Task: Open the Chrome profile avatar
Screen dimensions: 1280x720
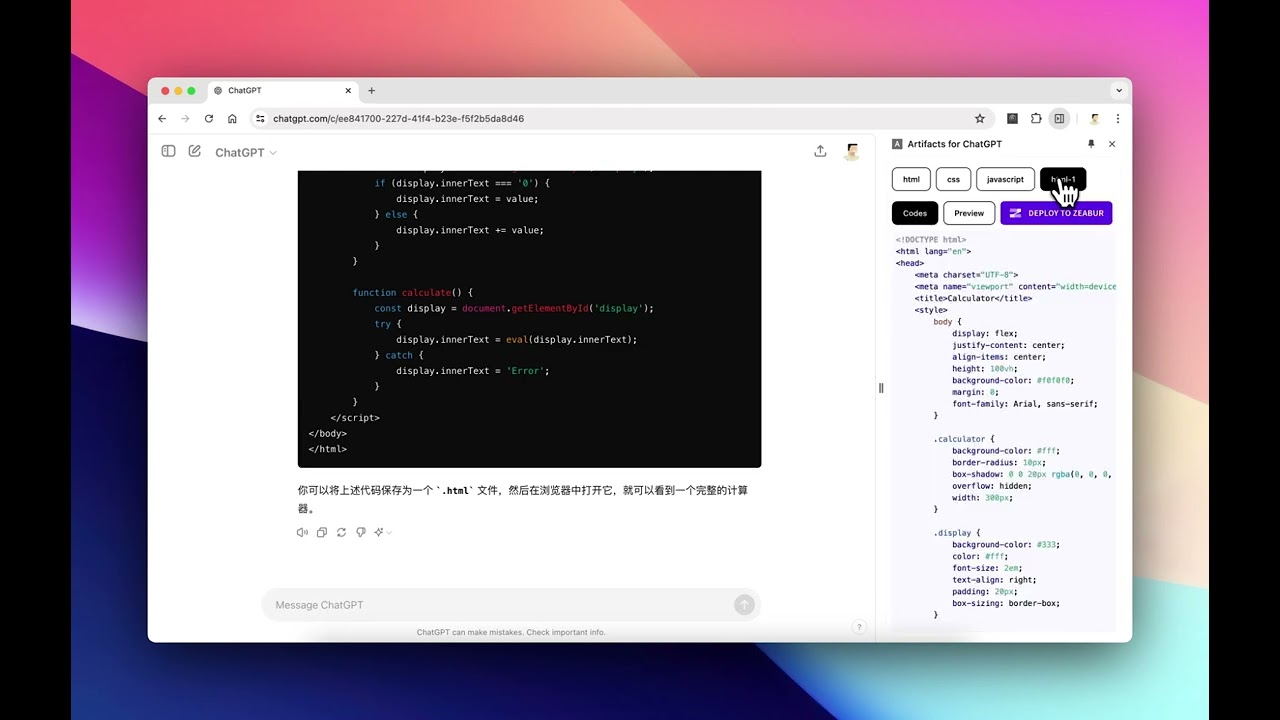Action: [x=1094, y=118]
